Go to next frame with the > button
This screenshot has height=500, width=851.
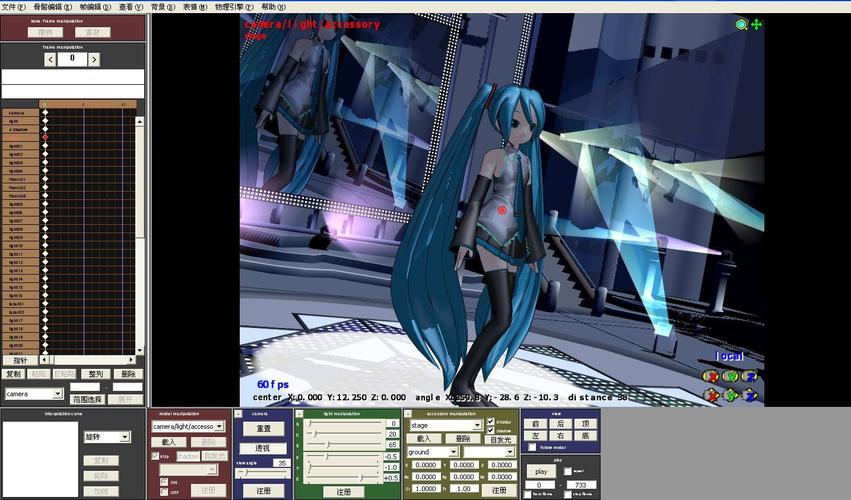(94, 59)
